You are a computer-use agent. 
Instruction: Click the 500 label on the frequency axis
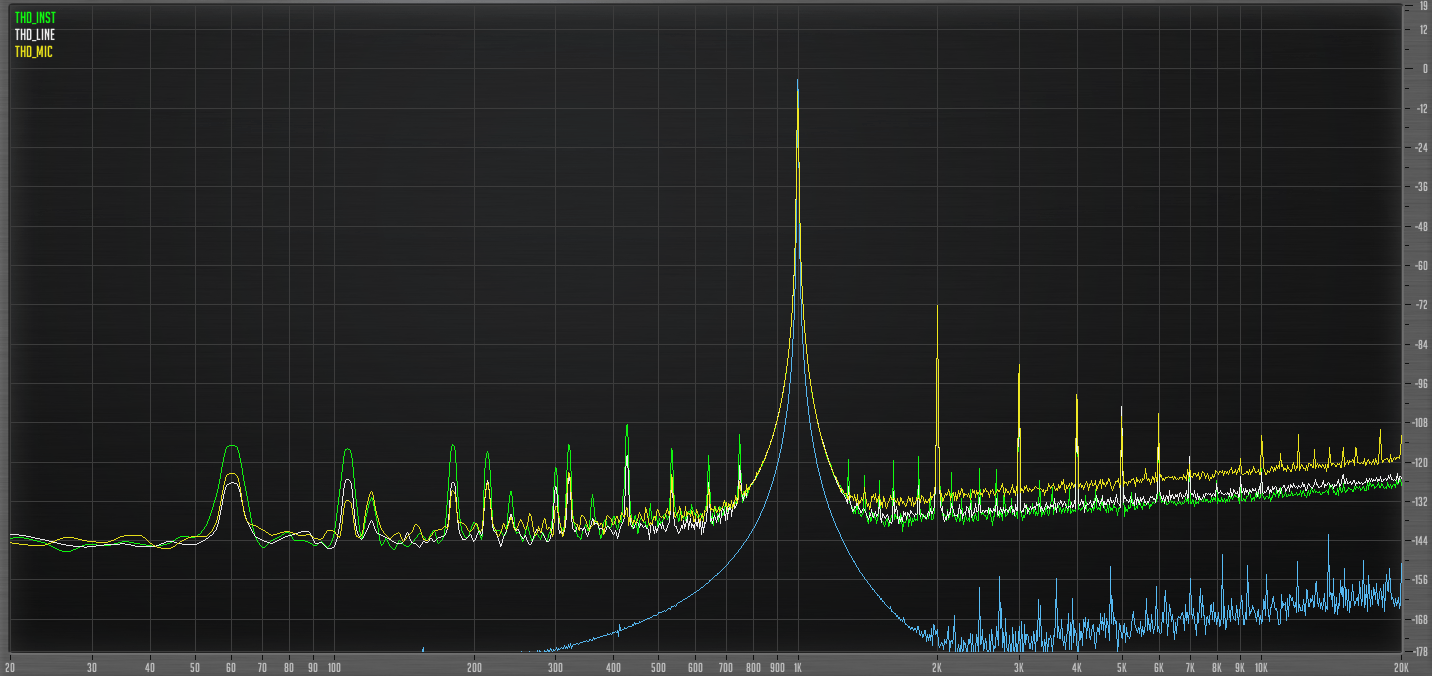pyautogui.click(x=658, y=667)
